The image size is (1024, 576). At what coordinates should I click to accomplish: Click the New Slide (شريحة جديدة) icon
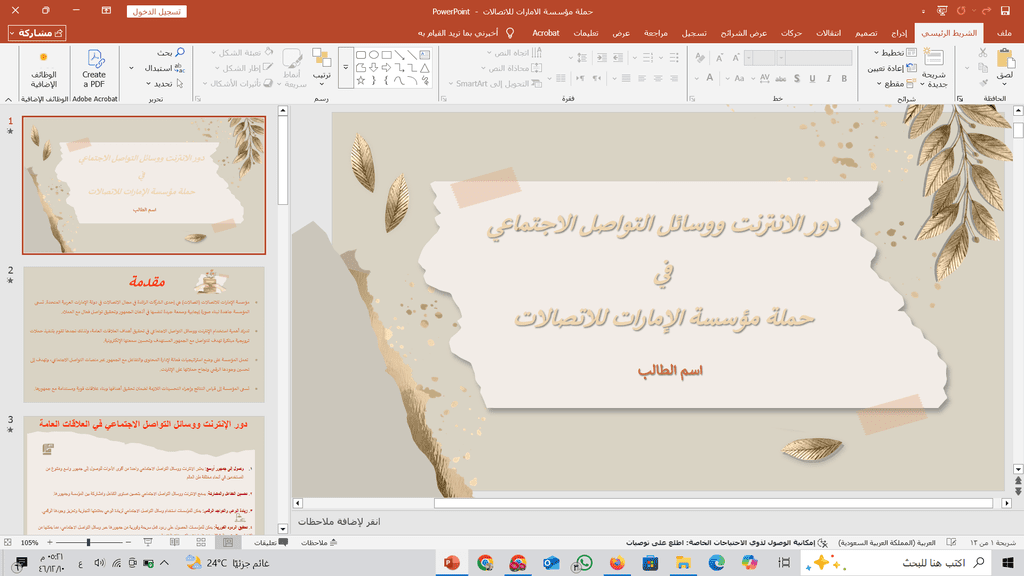(933, 60)
